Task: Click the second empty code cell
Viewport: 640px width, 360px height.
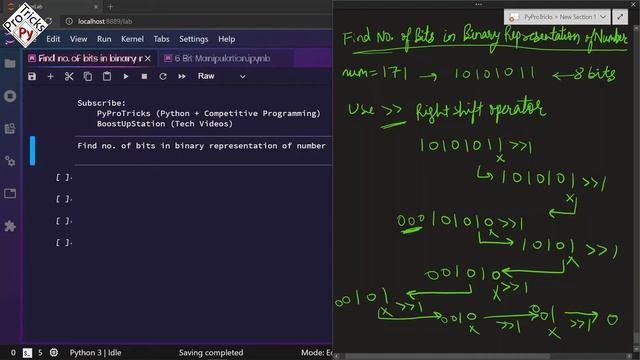Action: click(203, 199)
